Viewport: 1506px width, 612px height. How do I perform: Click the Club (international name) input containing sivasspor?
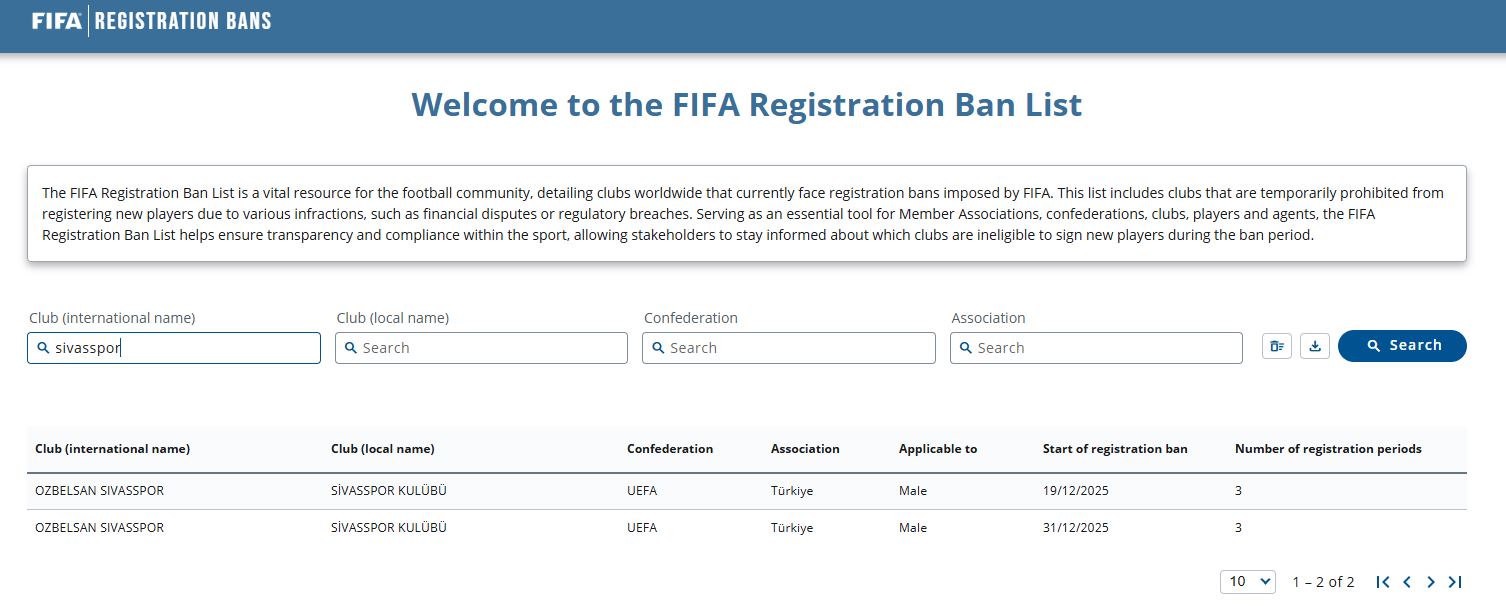pos(175,348)
